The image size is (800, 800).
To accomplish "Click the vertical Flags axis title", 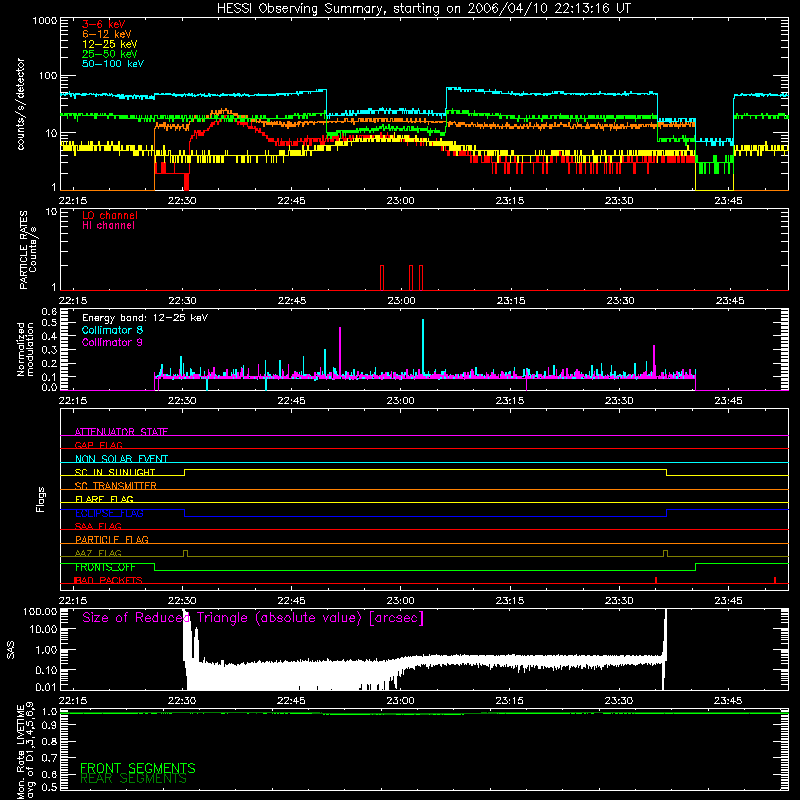I will point(41,499).
